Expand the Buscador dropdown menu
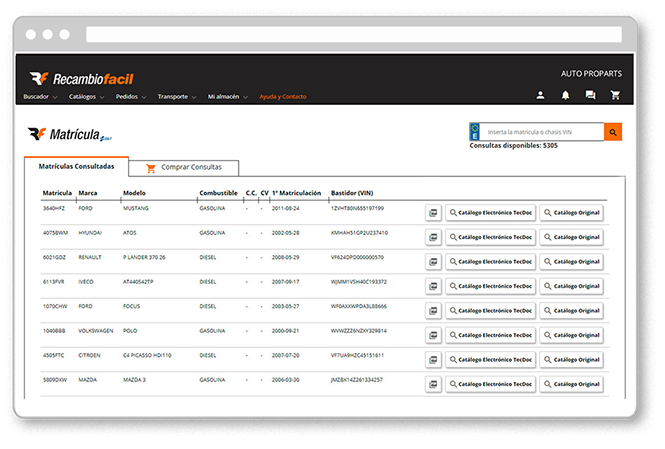 42,97
